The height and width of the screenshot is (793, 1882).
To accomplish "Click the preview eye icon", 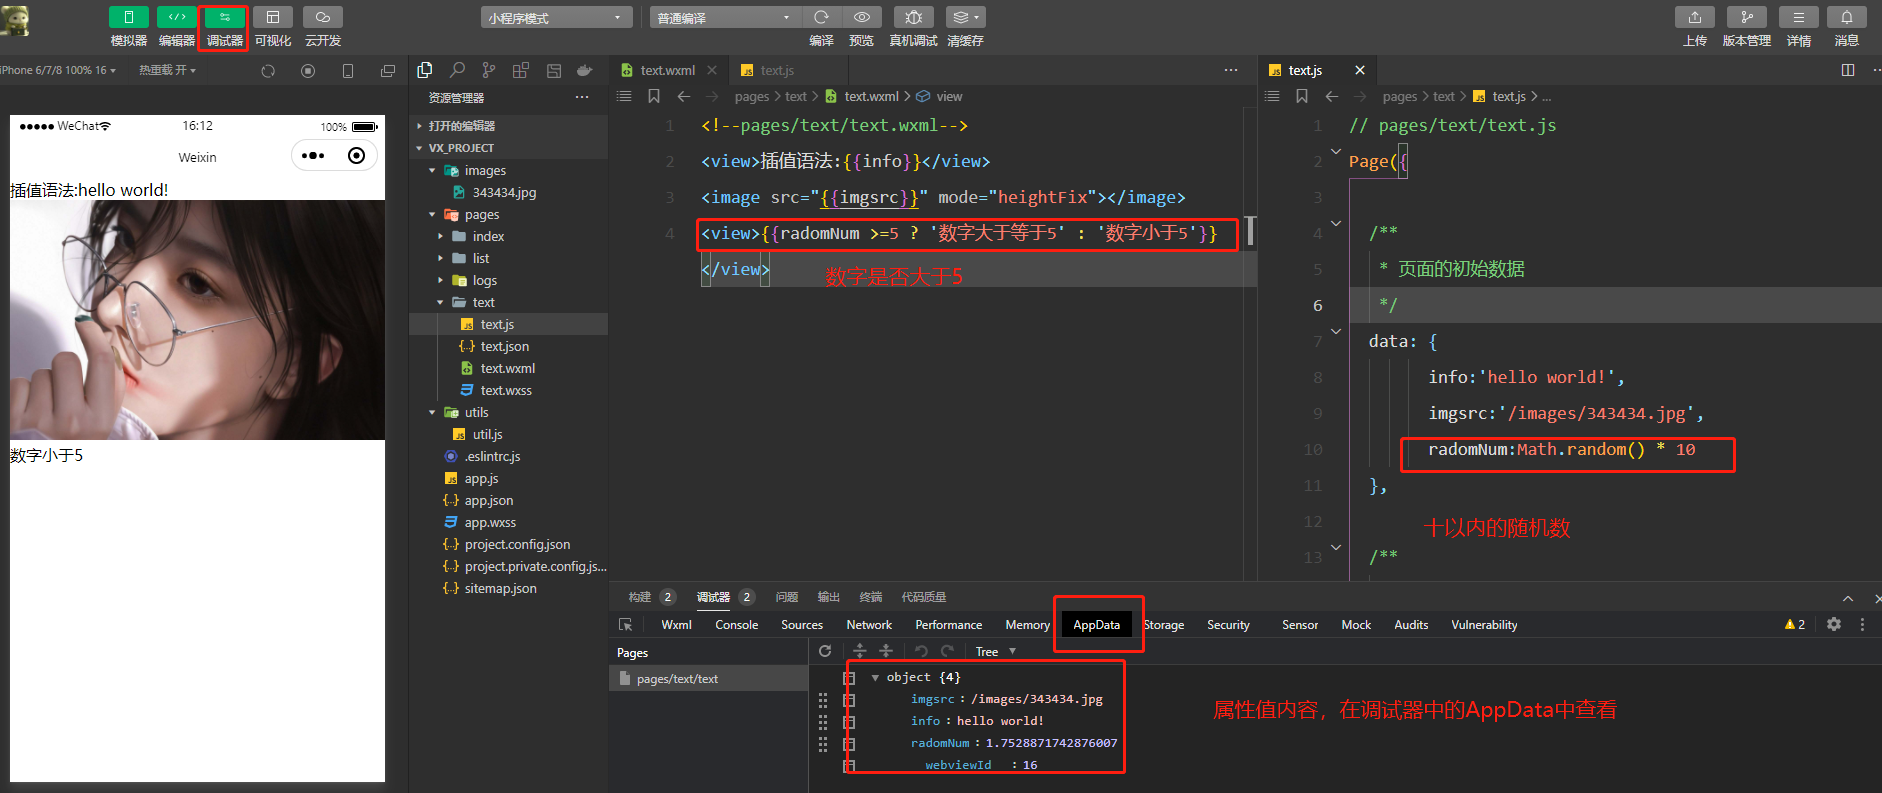I will click(861, 17).
